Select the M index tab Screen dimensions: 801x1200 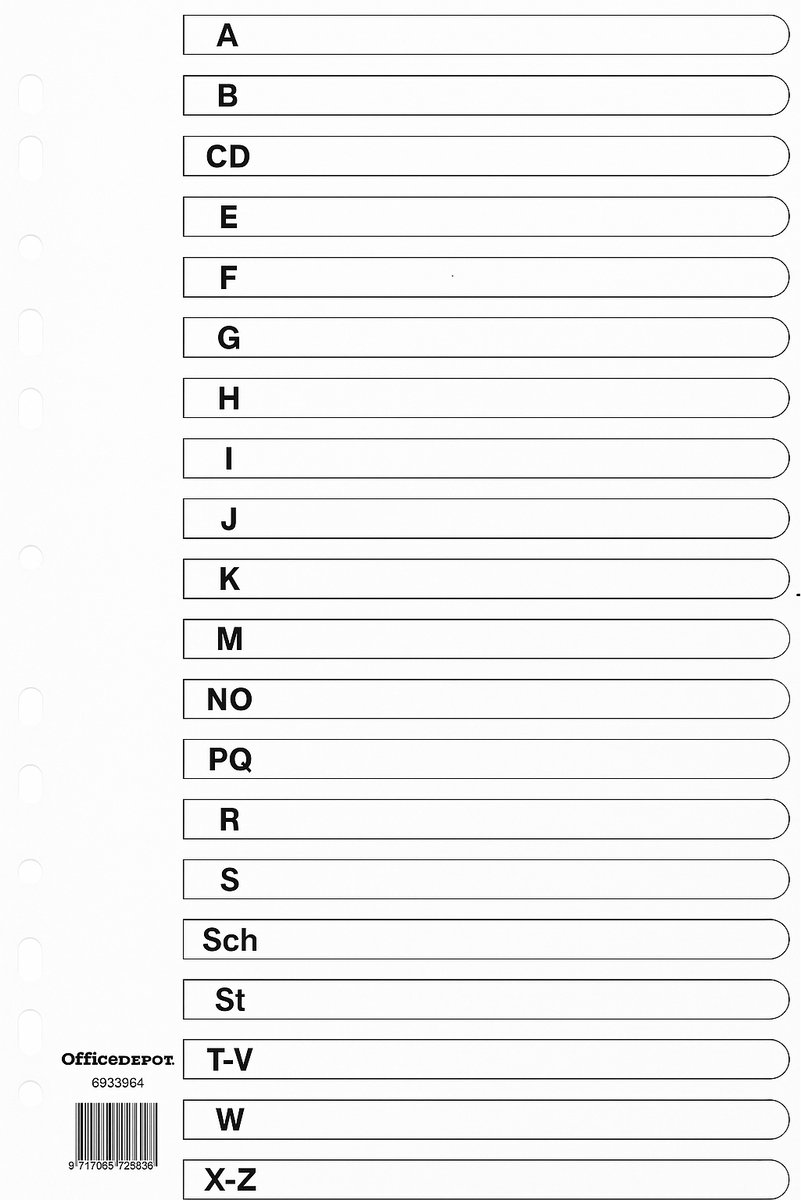tap(486, 638)
